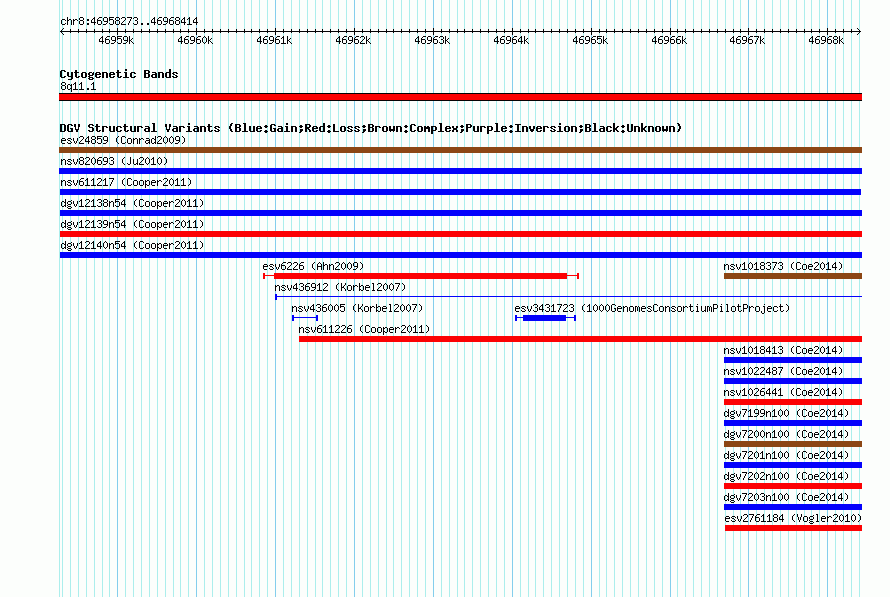Select esv3431723 (1000GenomesConsortiumPilotProject) label
890x597 pixels.
pyautogui.click(x=652, y=308)
